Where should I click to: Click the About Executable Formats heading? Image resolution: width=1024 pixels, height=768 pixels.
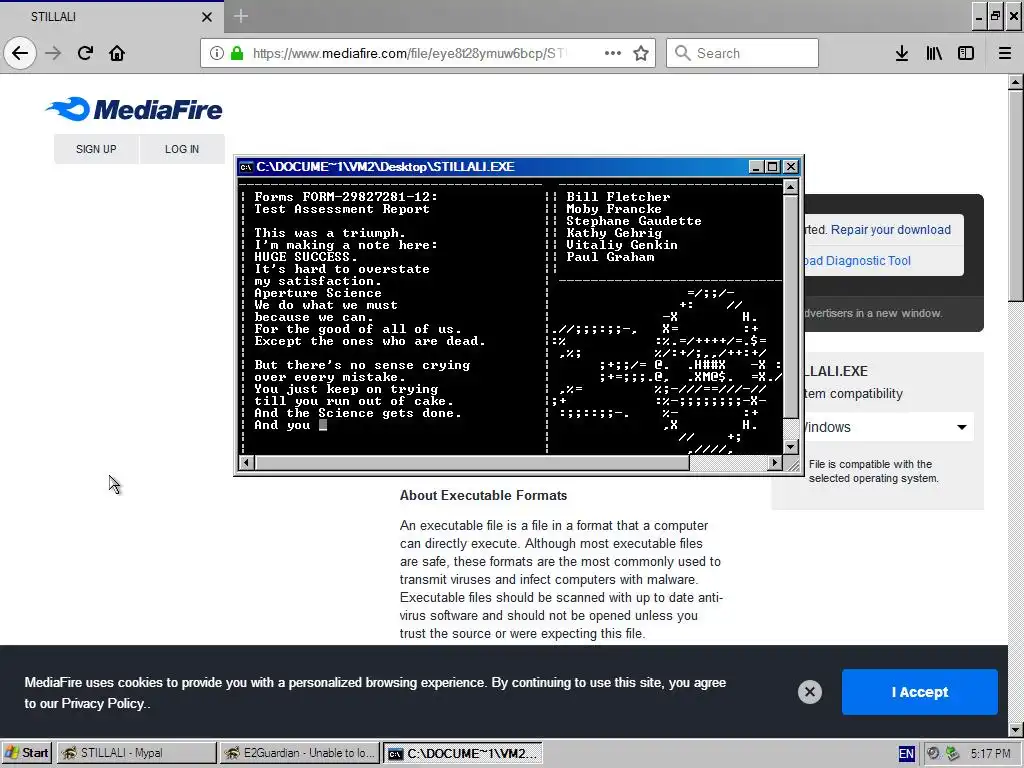coord(483,495)
